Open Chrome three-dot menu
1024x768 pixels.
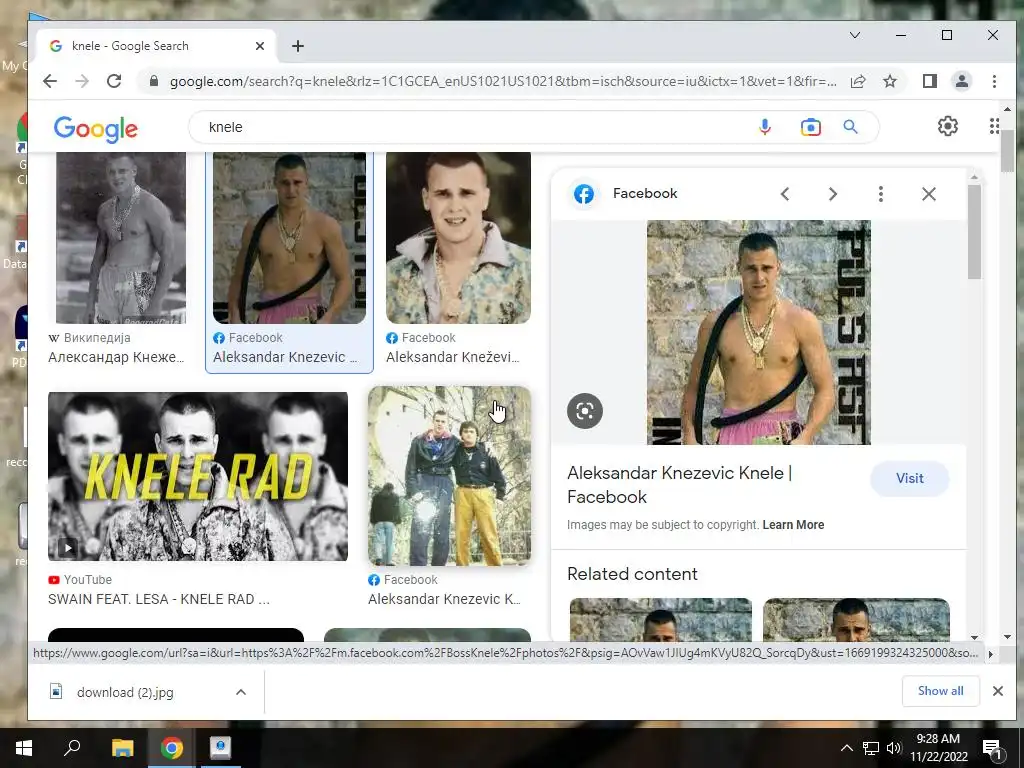pyautogui.click(x=994, y=81)
